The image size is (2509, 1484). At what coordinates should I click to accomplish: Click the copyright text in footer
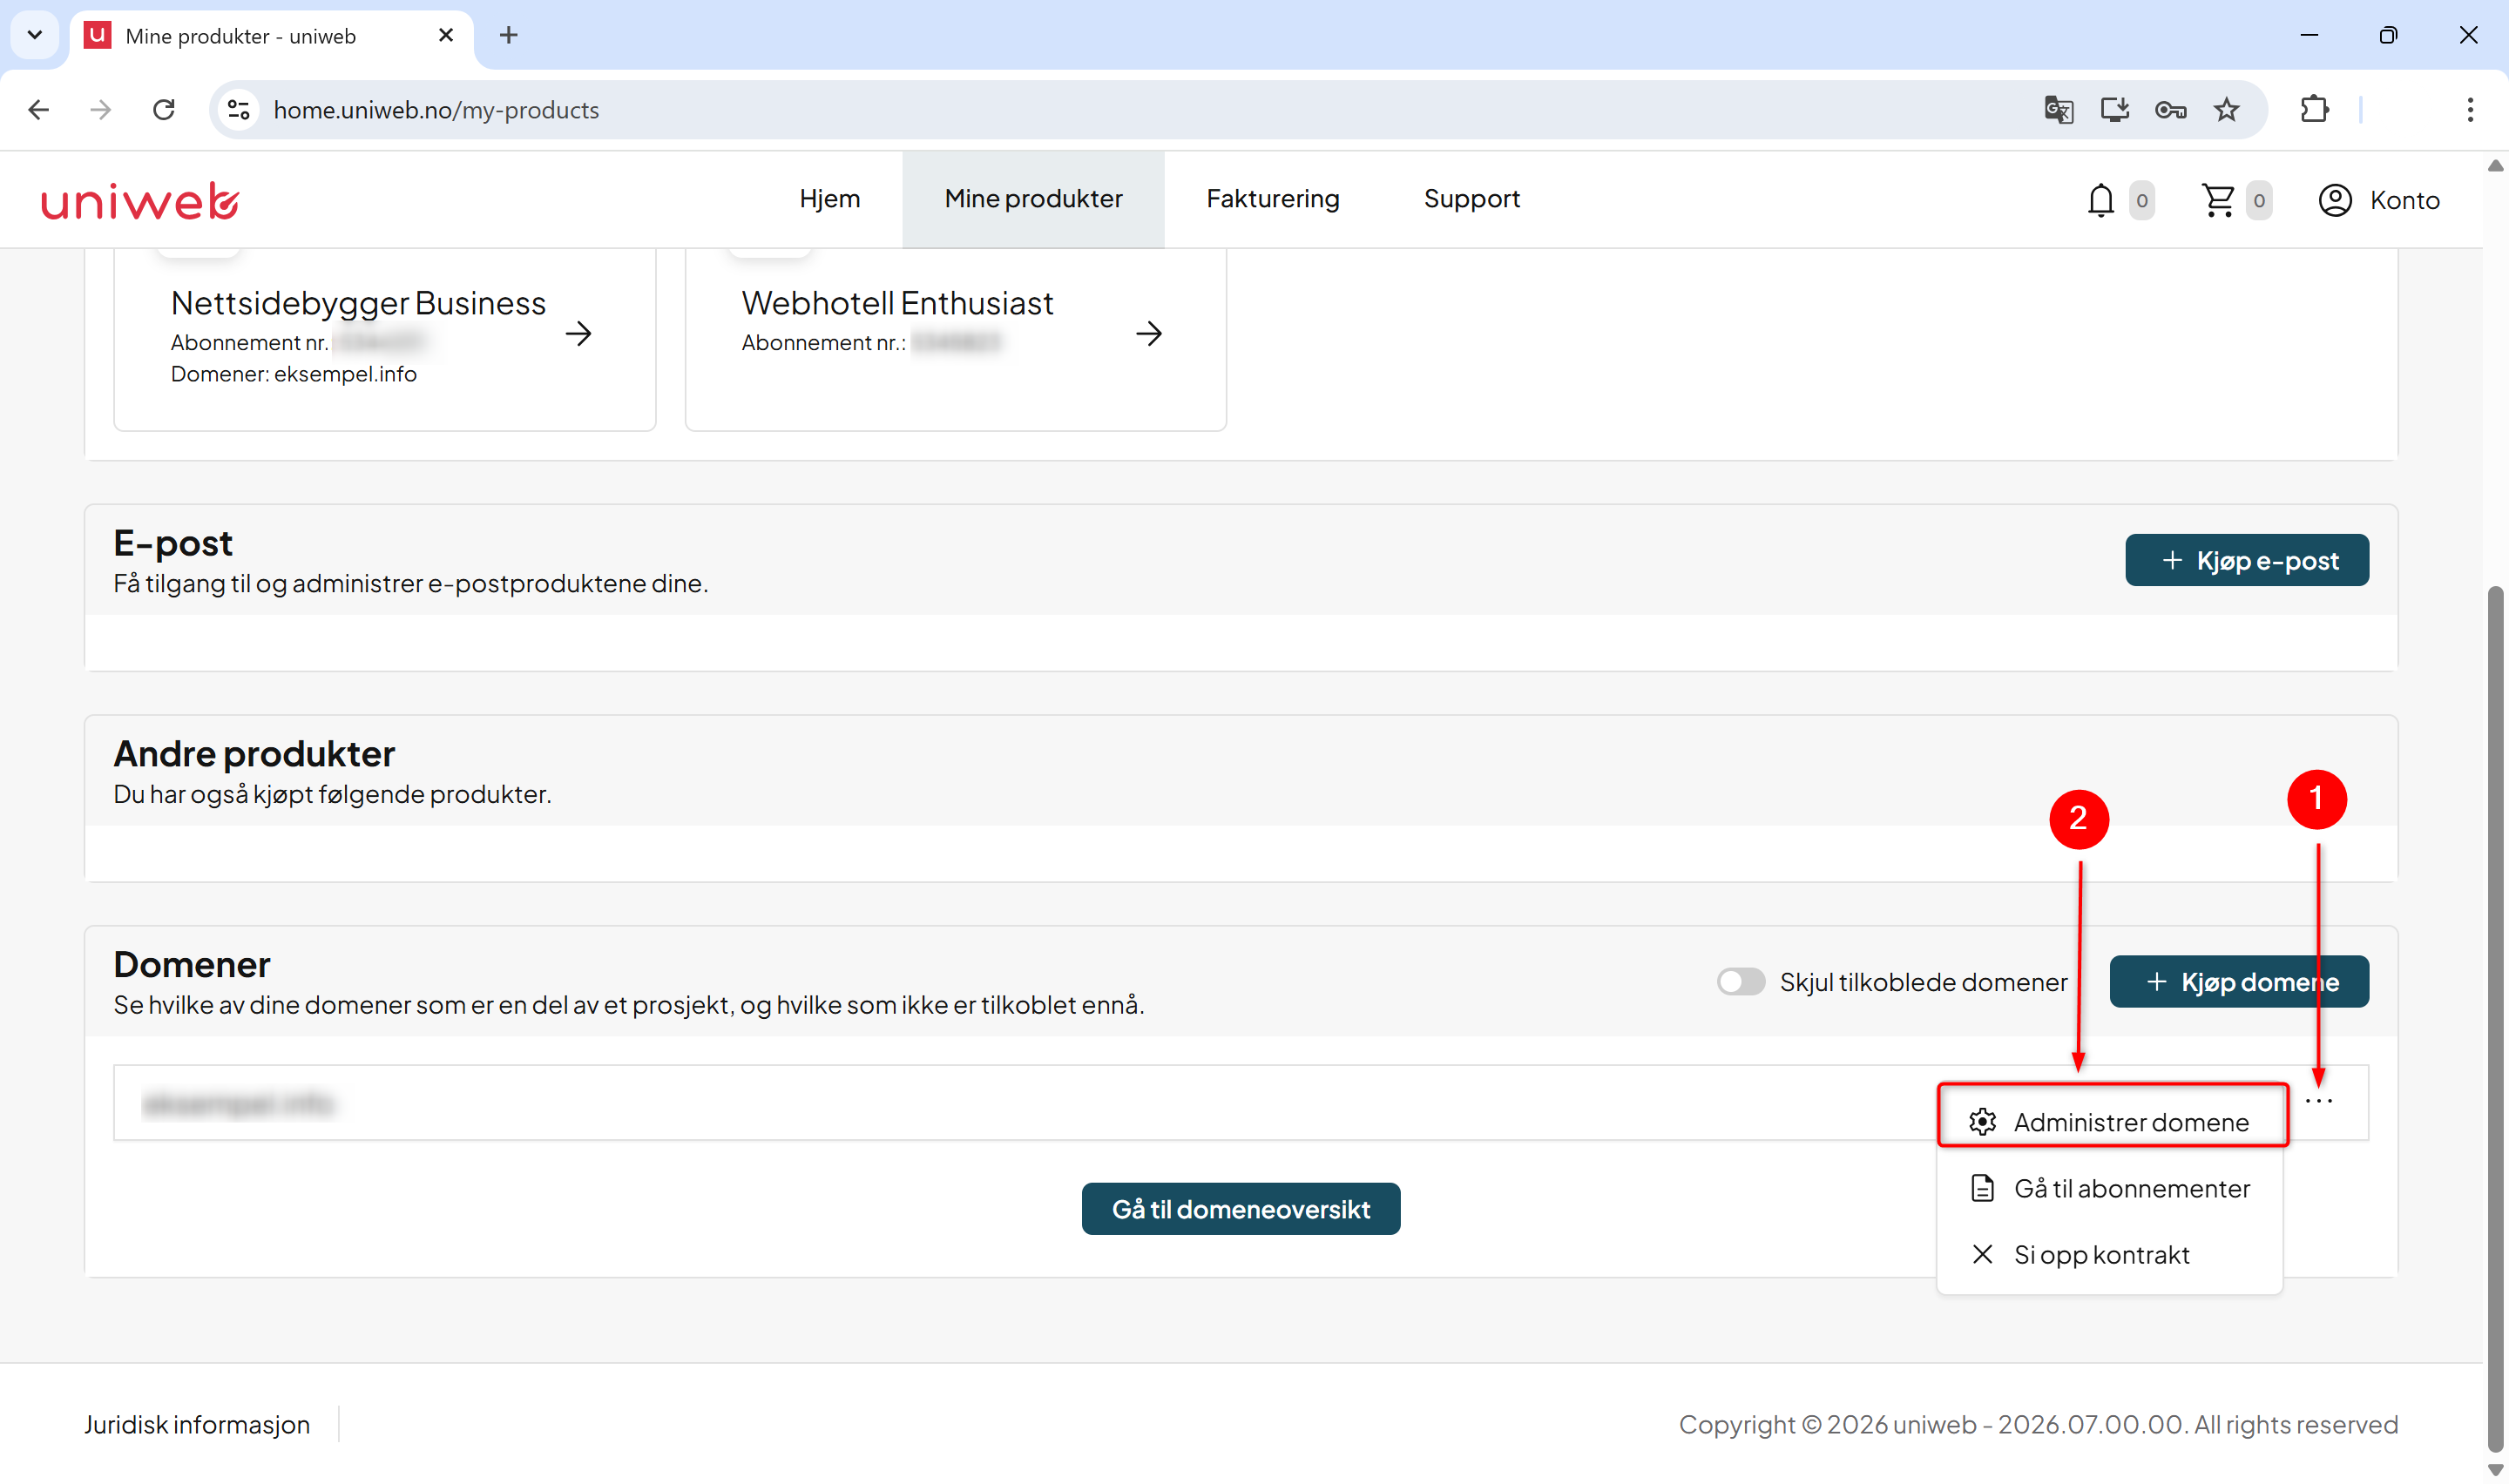point(2038,1424)
